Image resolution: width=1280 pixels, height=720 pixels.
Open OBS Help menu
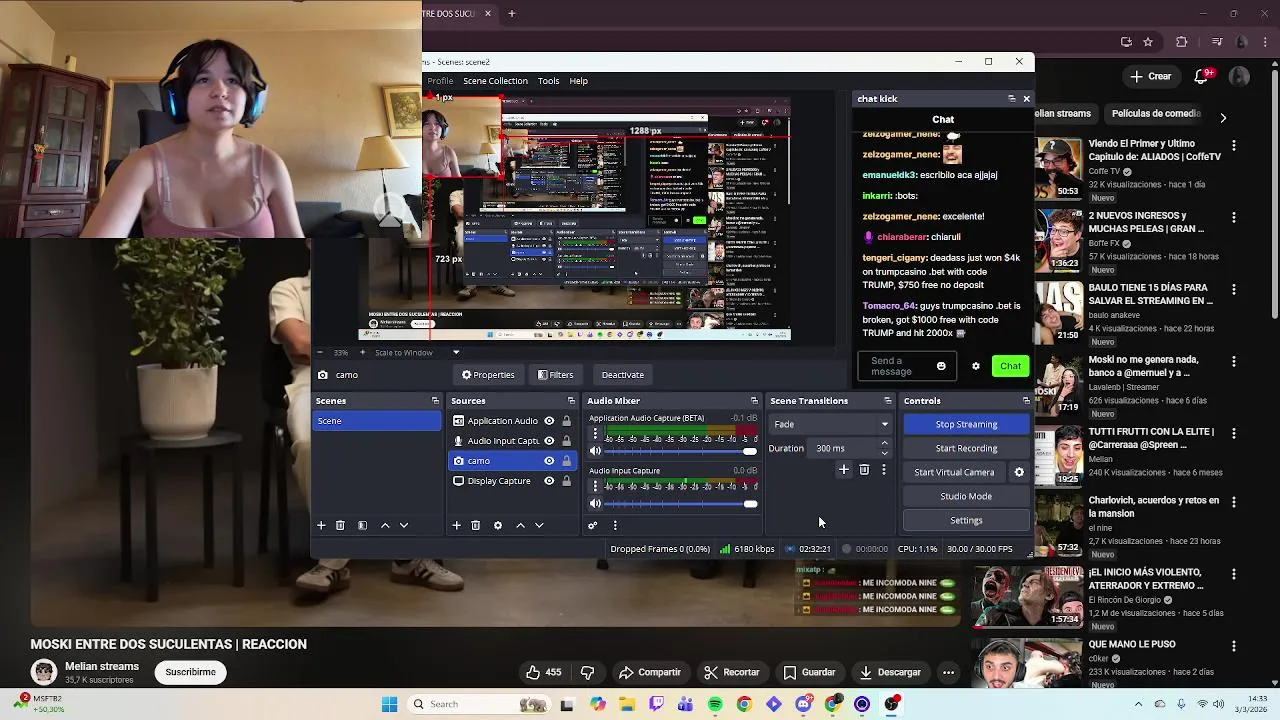click(579, 81)
